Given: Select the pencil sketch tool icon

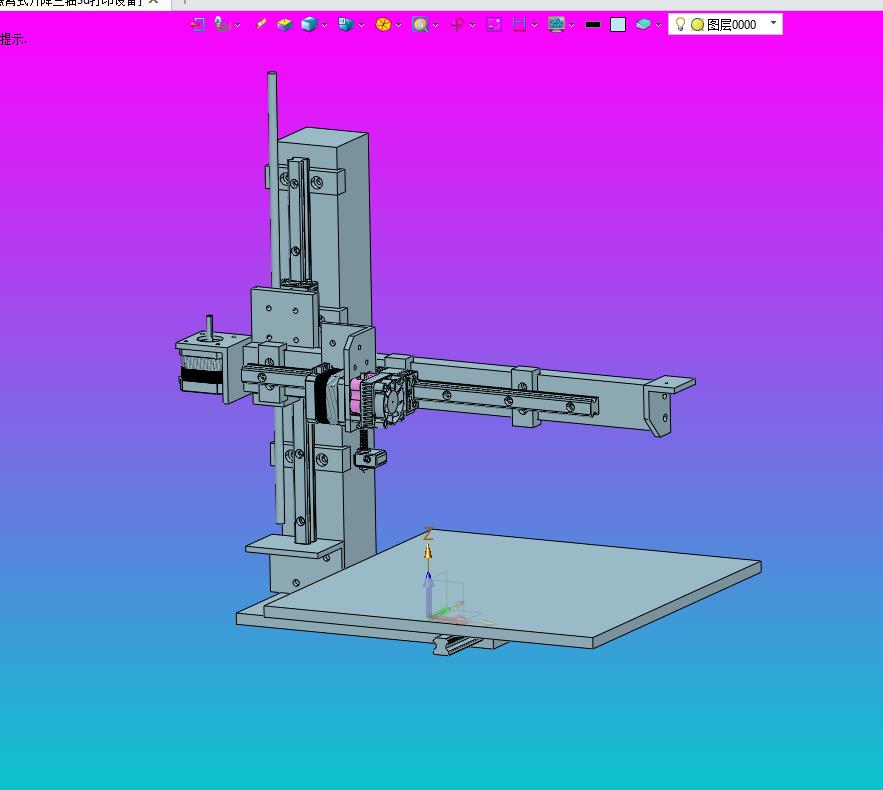Looking at the screenshot, I should coord(260,24).
